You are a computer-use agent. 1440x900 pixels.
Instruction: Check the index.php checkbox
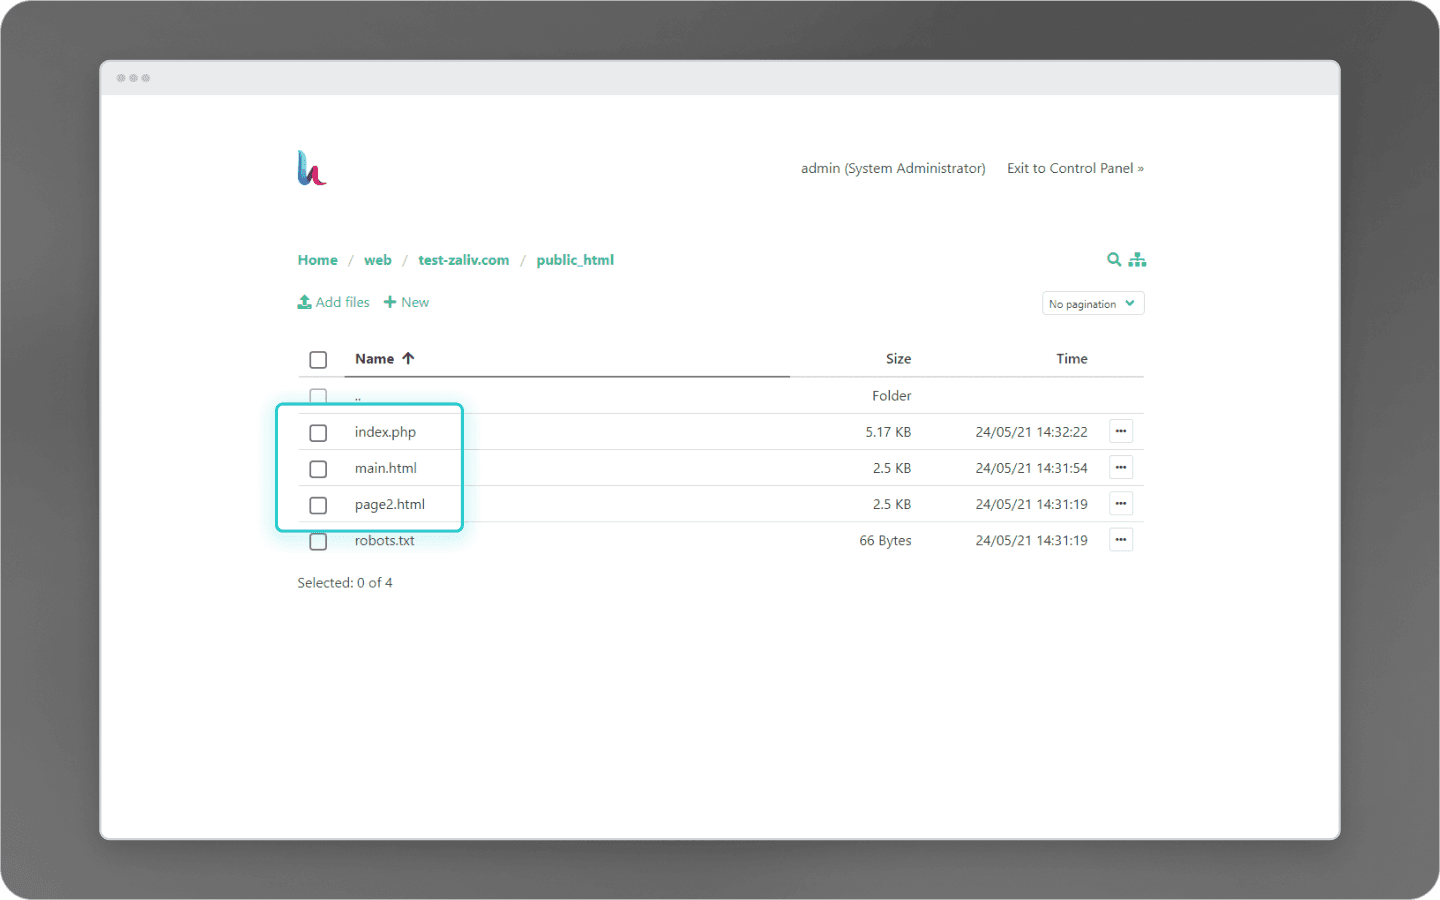[x=318, y=433]
